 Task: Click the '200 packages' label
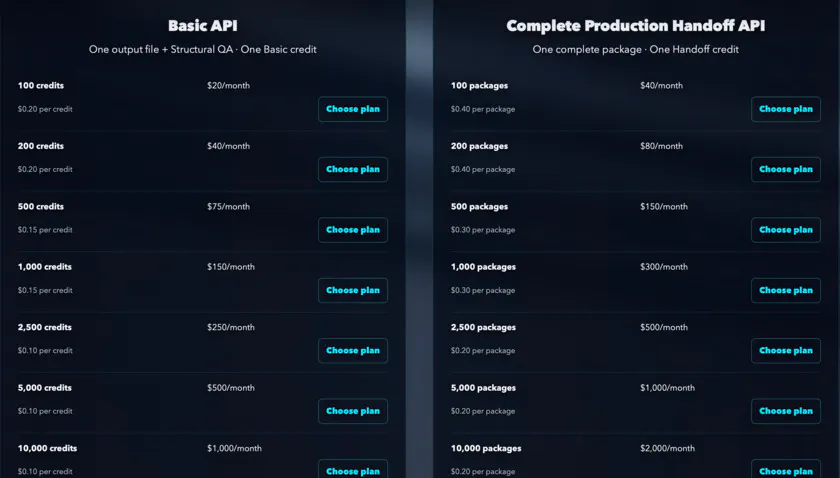[479, 146]
